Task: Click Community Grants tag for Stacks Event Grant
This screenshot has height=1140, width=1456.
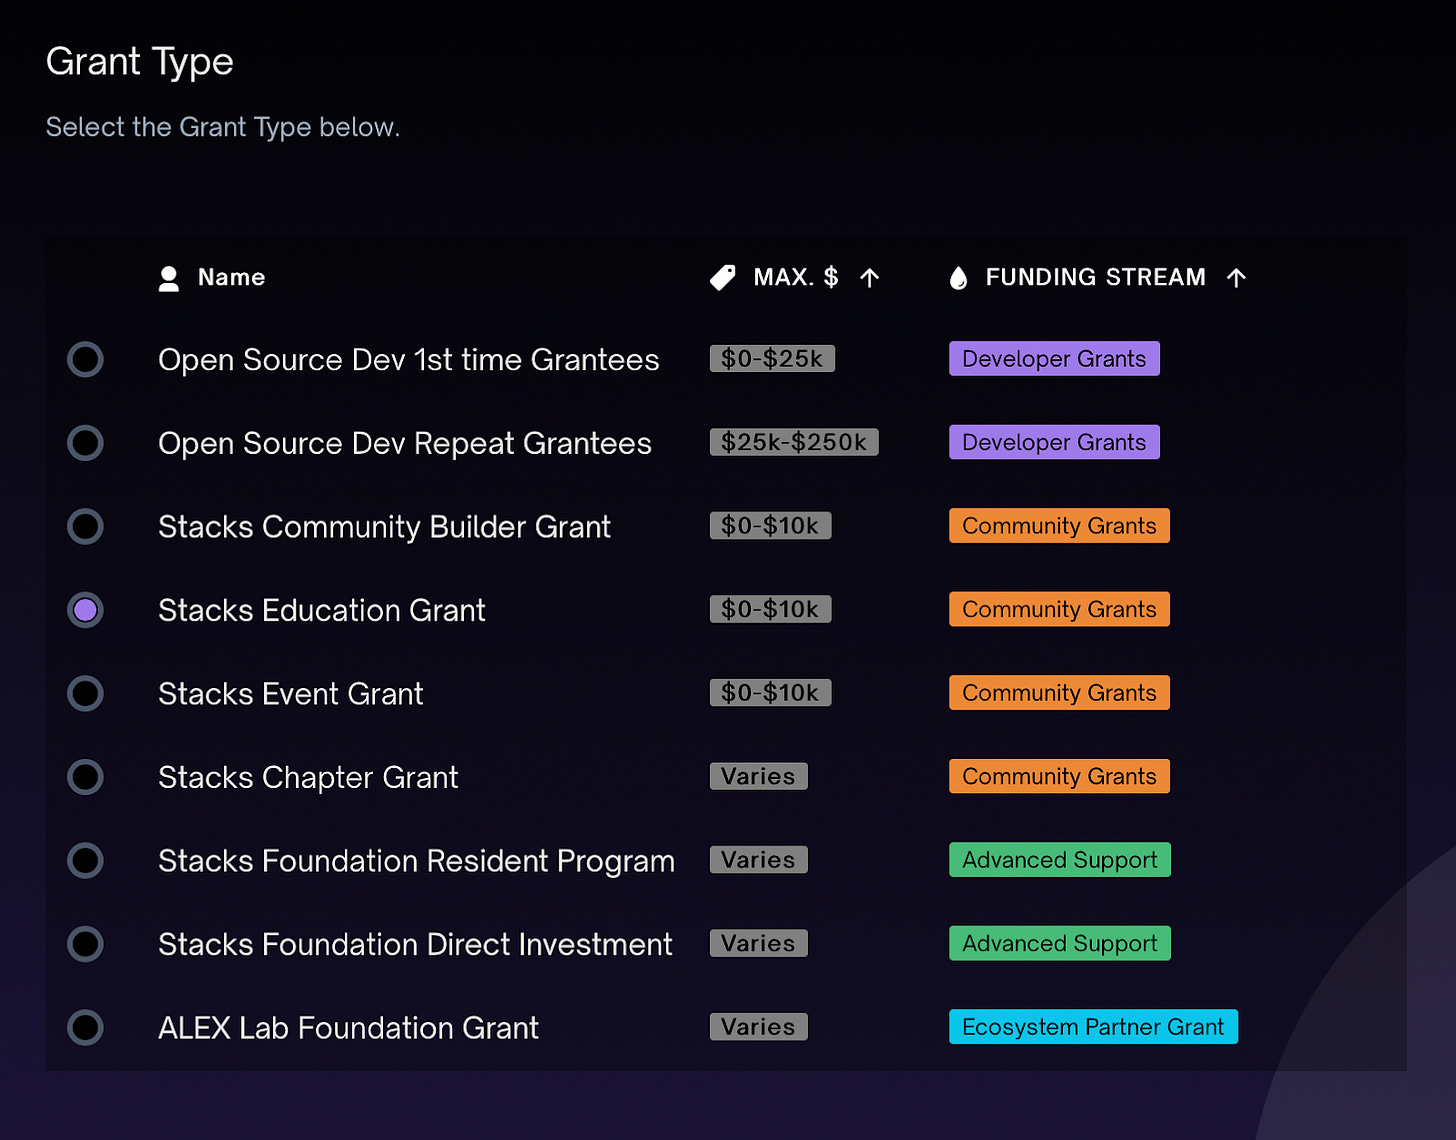Action: [1059, 693]
